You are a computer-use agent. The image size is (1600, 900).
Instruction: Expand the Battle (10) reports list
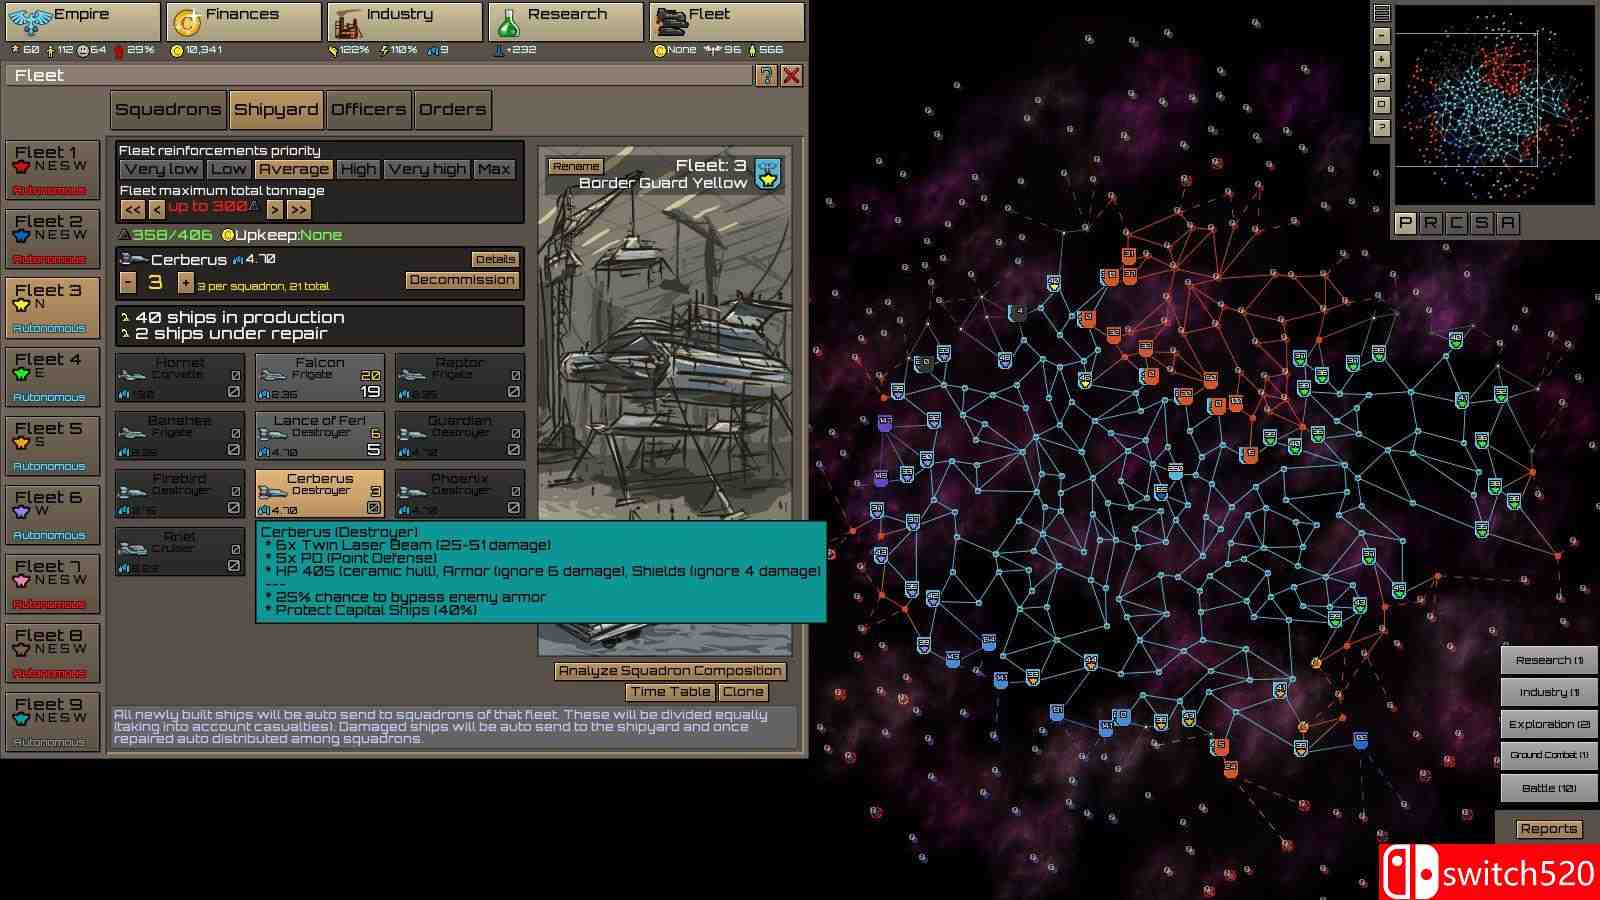[x=1548, y=788]
